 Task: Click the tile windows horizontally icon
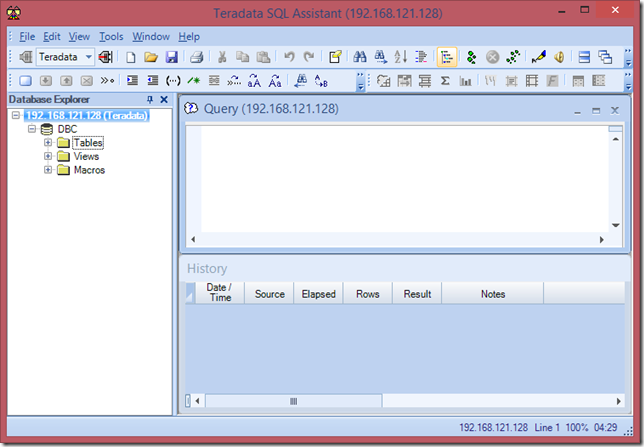[584, 57]
